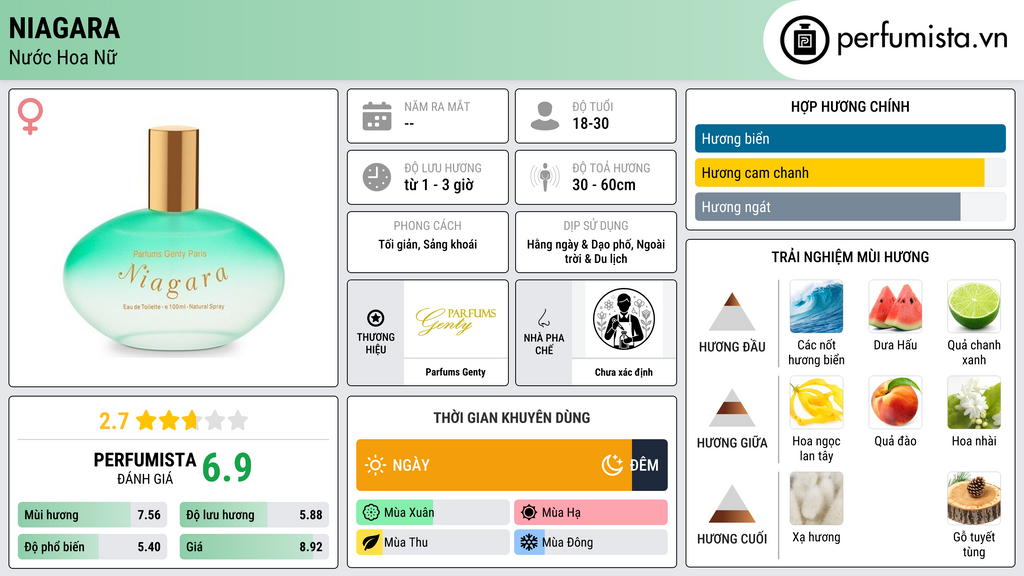Click the dark Đêm nighttime segment
The height and width of the screenshot is (576, 1024).
pos(650,465)
